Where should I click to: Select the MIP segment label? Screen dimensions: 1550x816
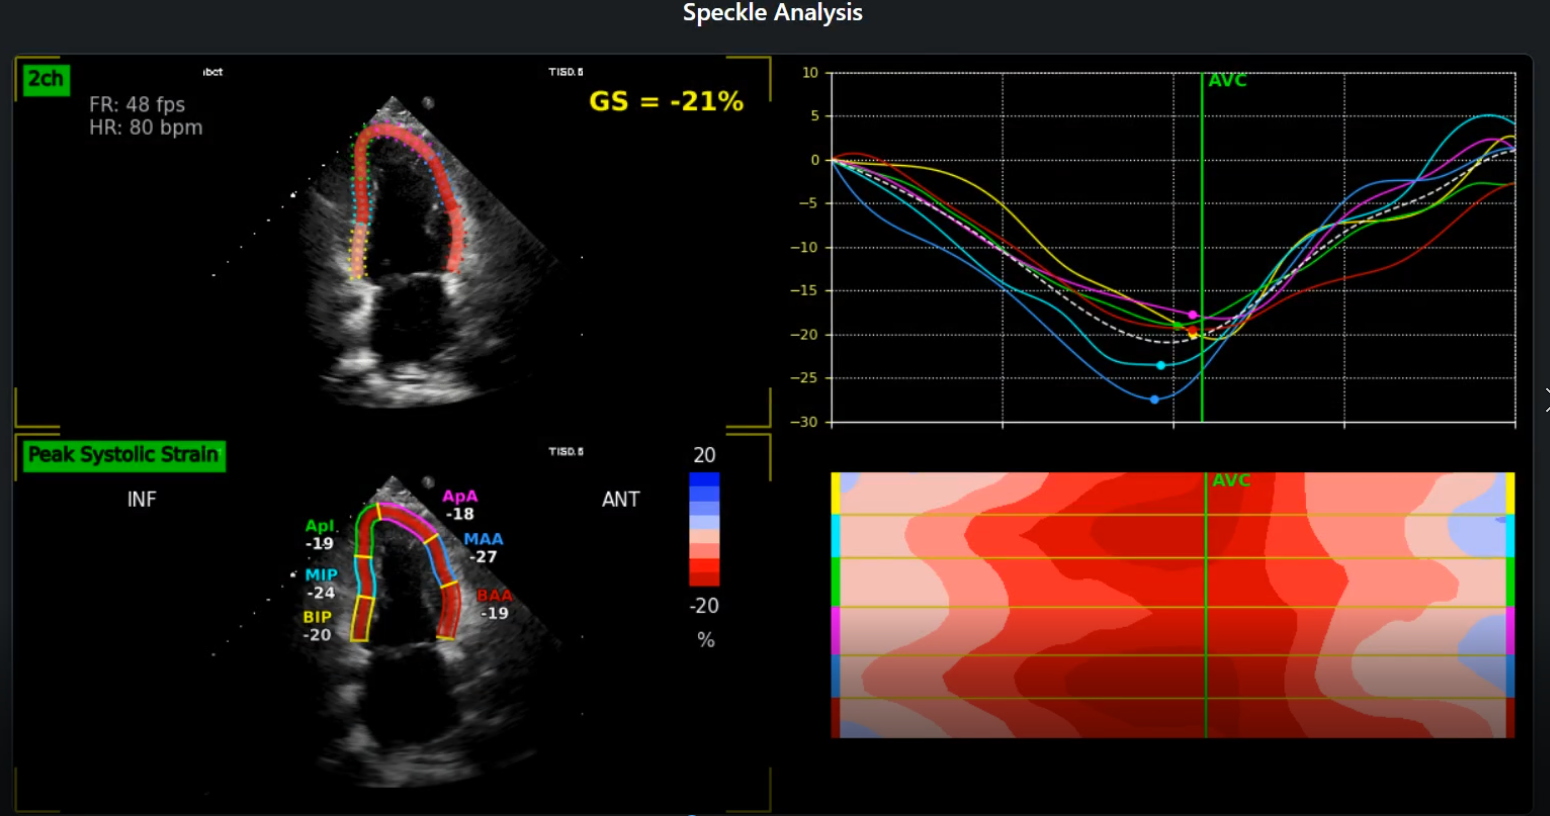pos(321,575)
